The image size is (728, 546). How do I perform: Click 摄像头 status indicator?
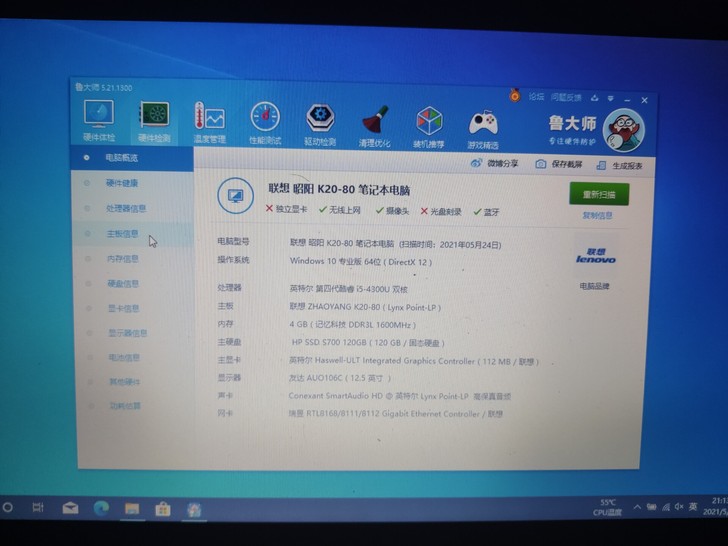coord(392,211)
